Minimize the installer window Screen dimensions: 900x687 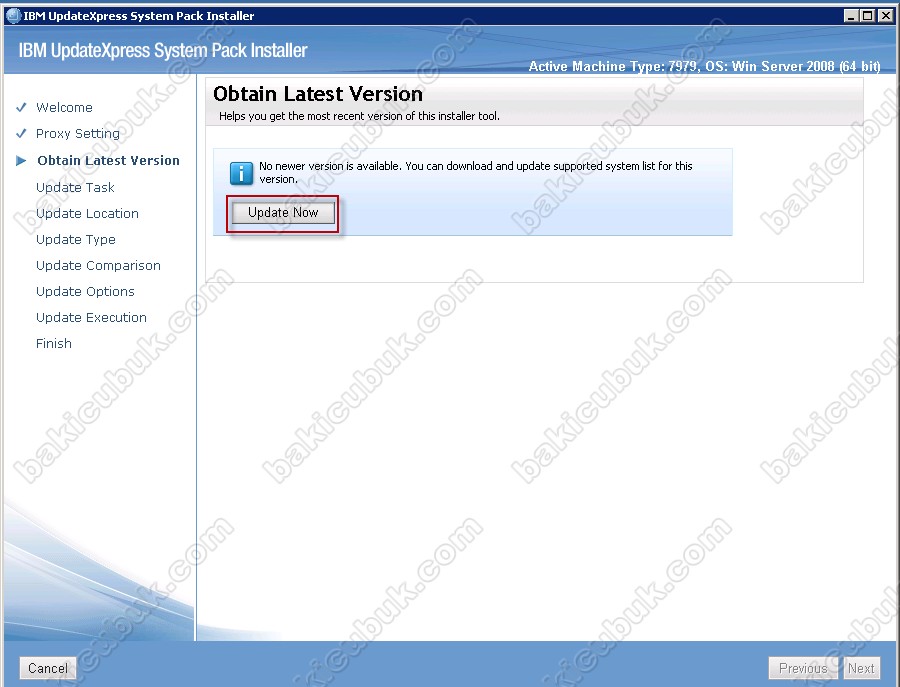852,16
